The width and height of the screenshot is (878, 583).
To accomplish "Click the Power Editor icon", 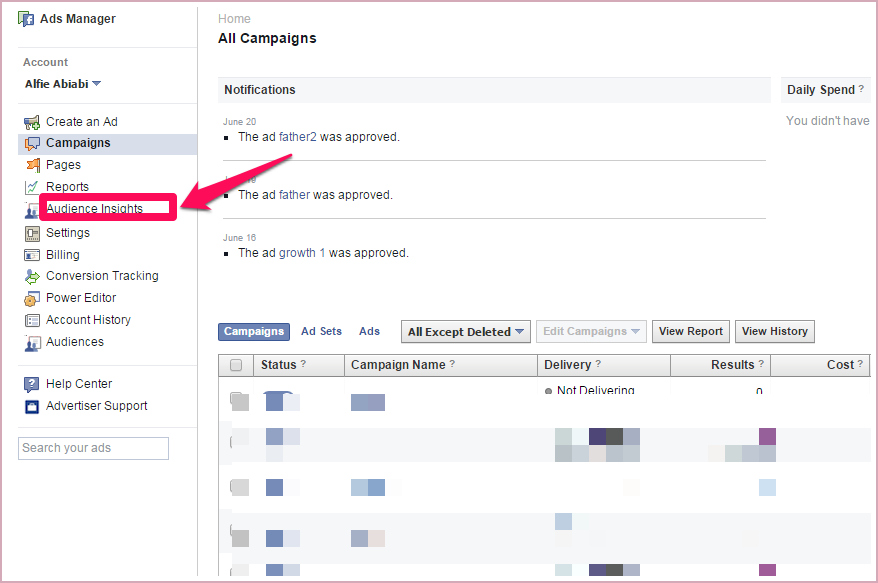I will tap(31, 298).
